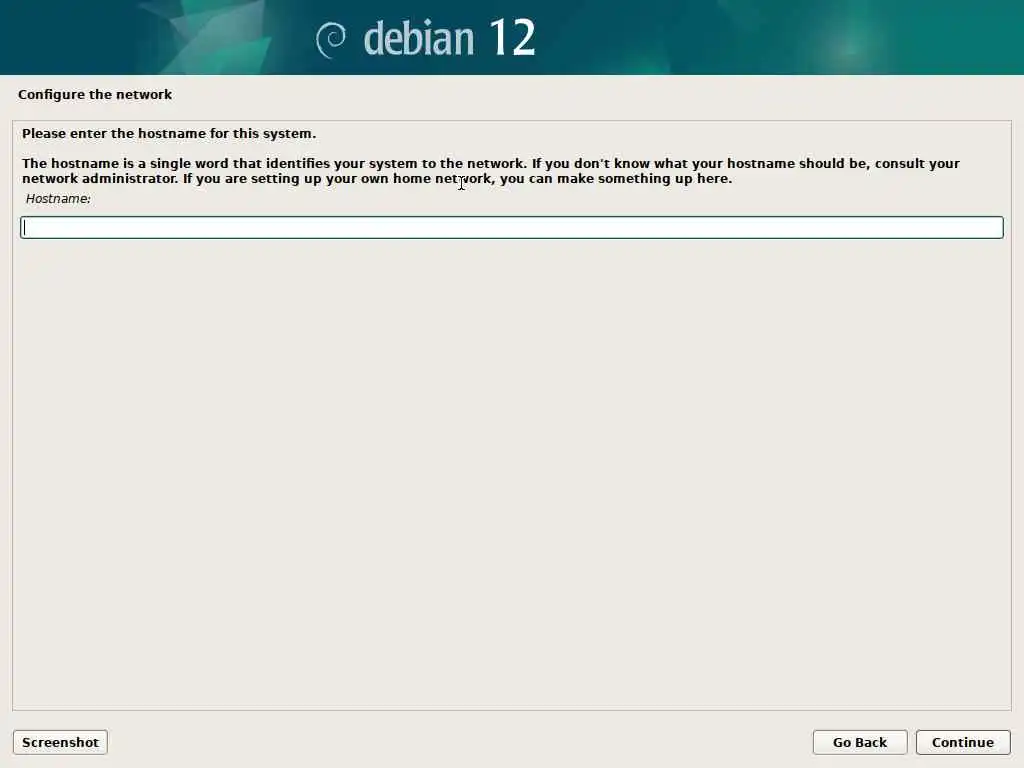Click the "Hostname:" field label

pyautogui.click(x=58, y=199)
